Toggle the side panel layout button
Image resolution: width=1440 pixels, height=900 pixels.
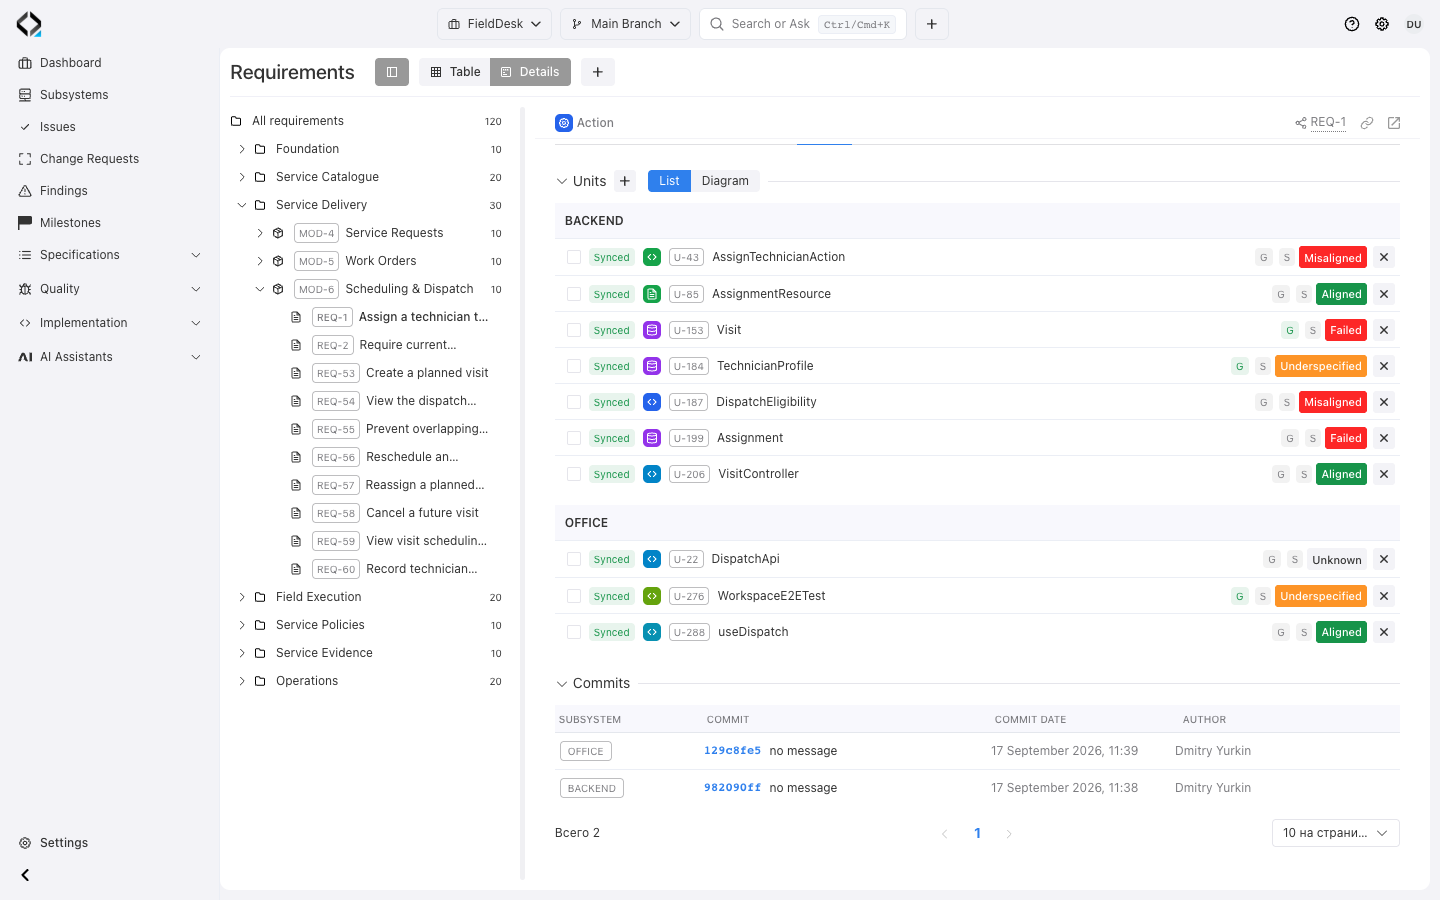click(392, 72)
